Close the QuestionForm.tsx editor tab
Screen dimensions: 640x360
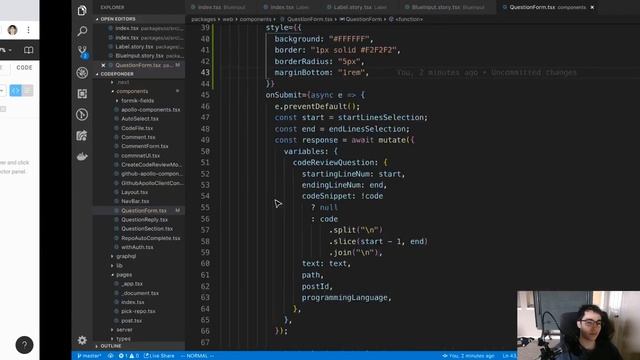[592, 7]
